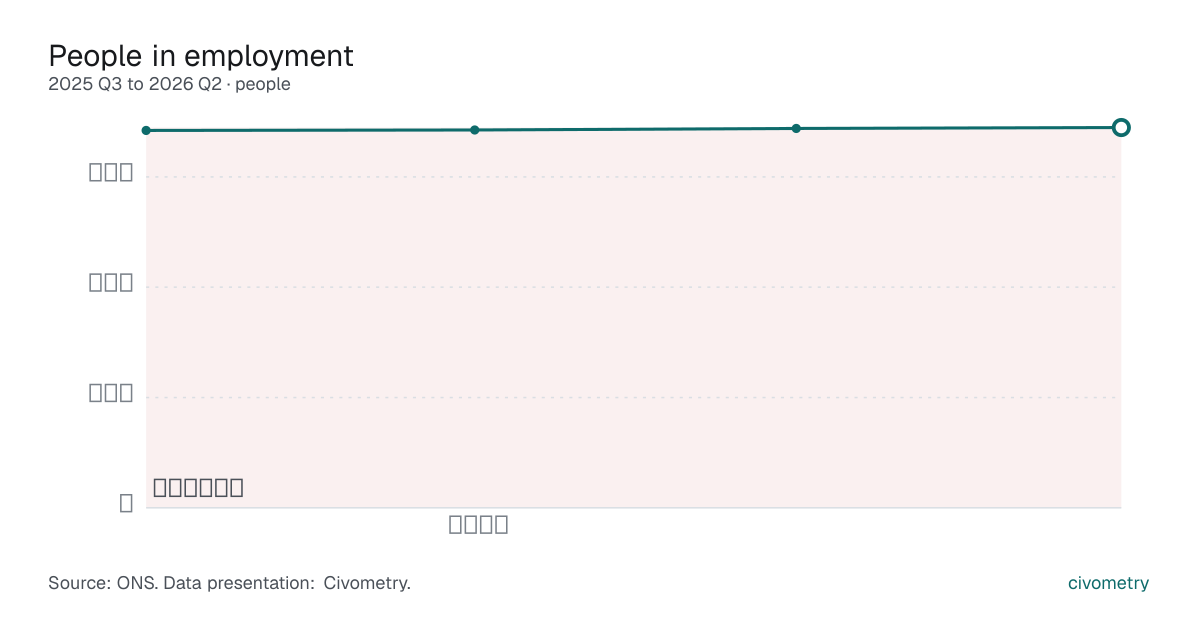1200x630 pixels.
Task: Click the zero-level y-axis tick label
Action: pyautogui.click(x=126, y=503)
